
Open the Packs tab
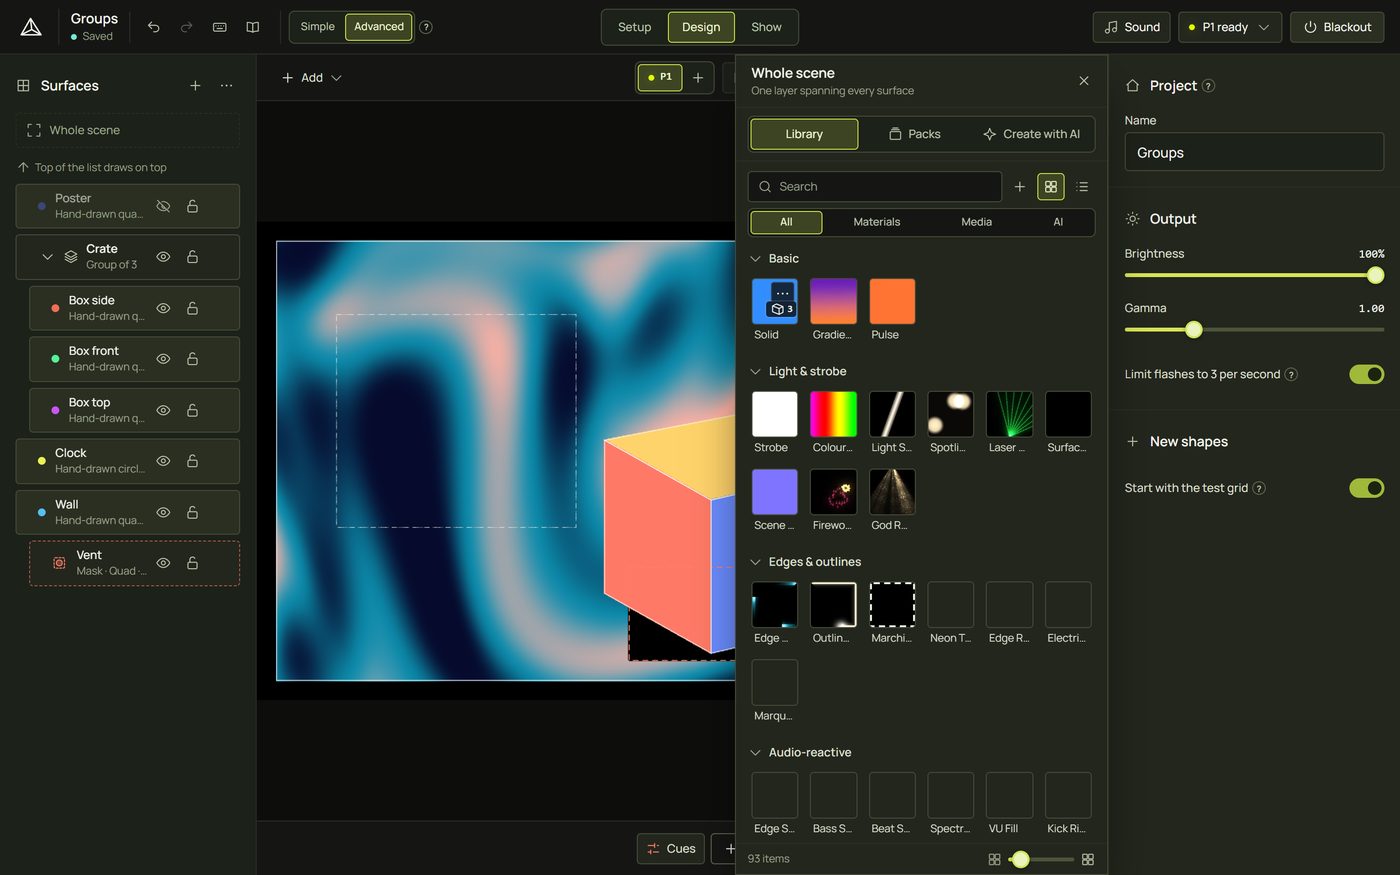(x=915, y=134)
